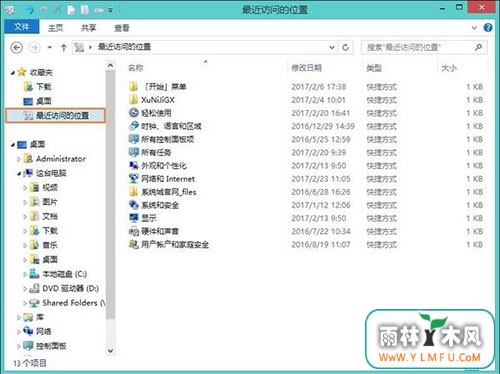Select Shared Folders in sidebar
Viewport: 500px width, 374px height.
(x=70, y=303)
